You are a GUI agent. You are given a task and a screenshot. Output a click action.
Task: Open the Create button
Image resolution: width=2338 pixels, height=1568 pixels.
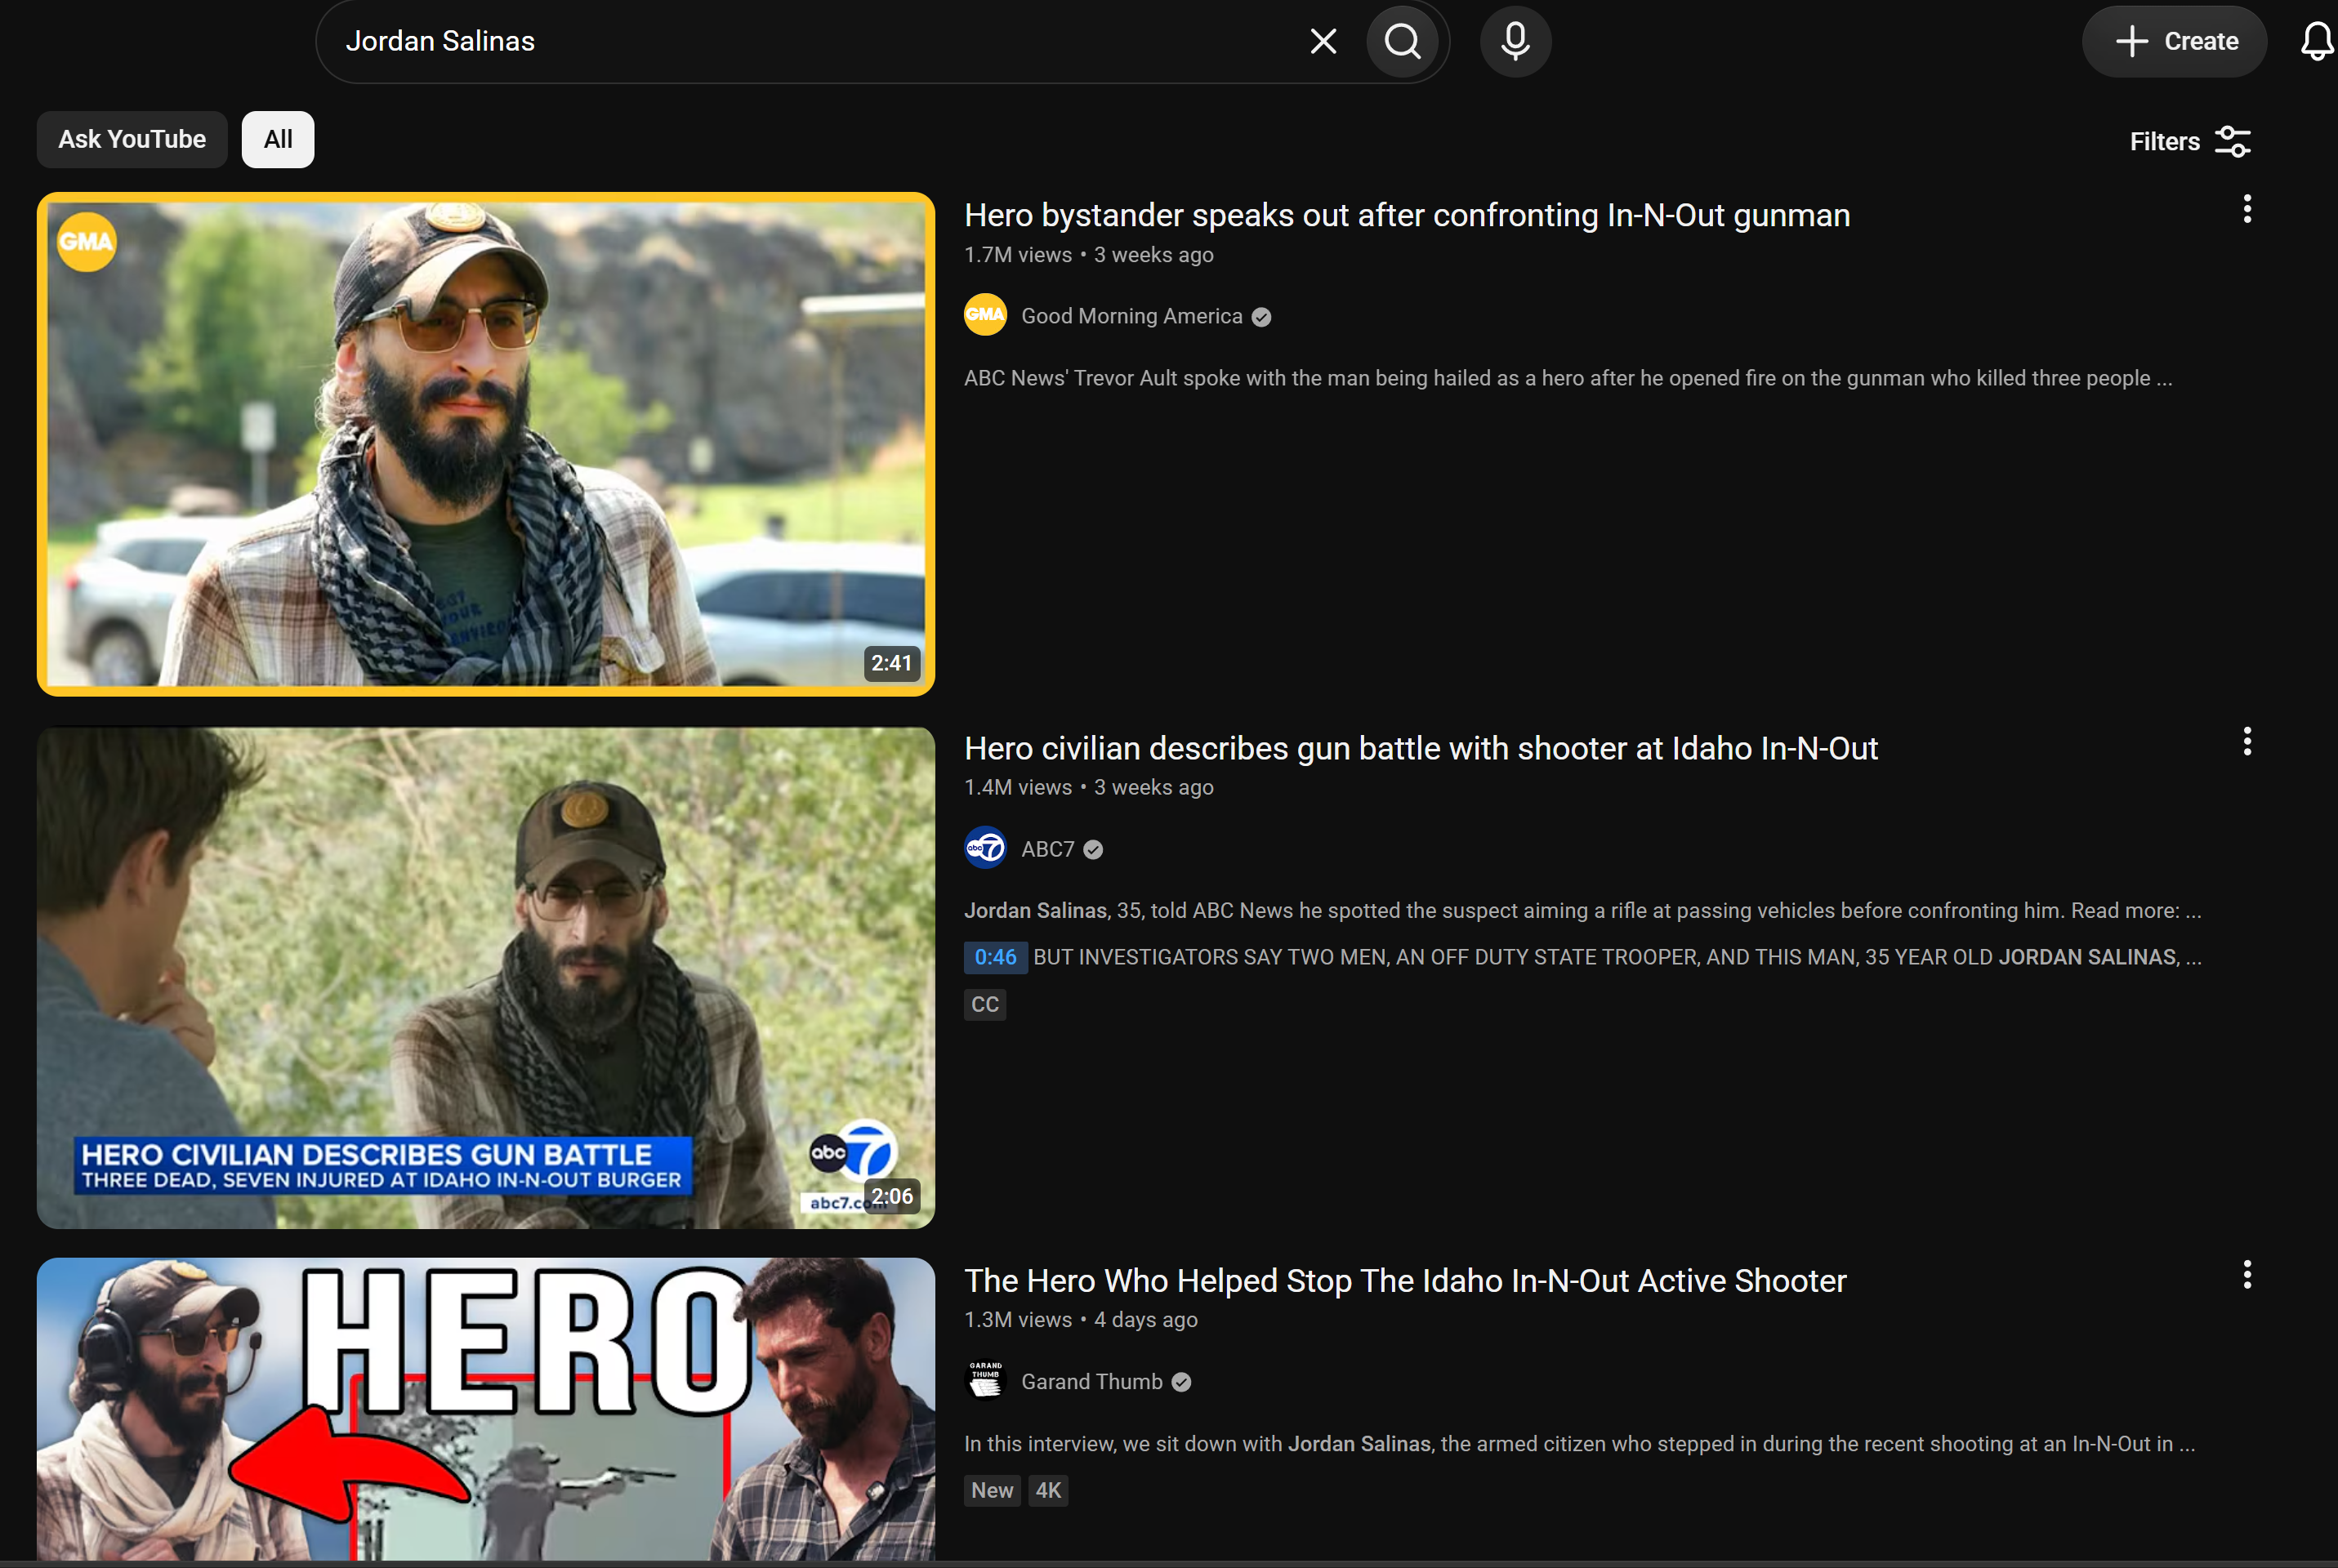click(2174, 41)
